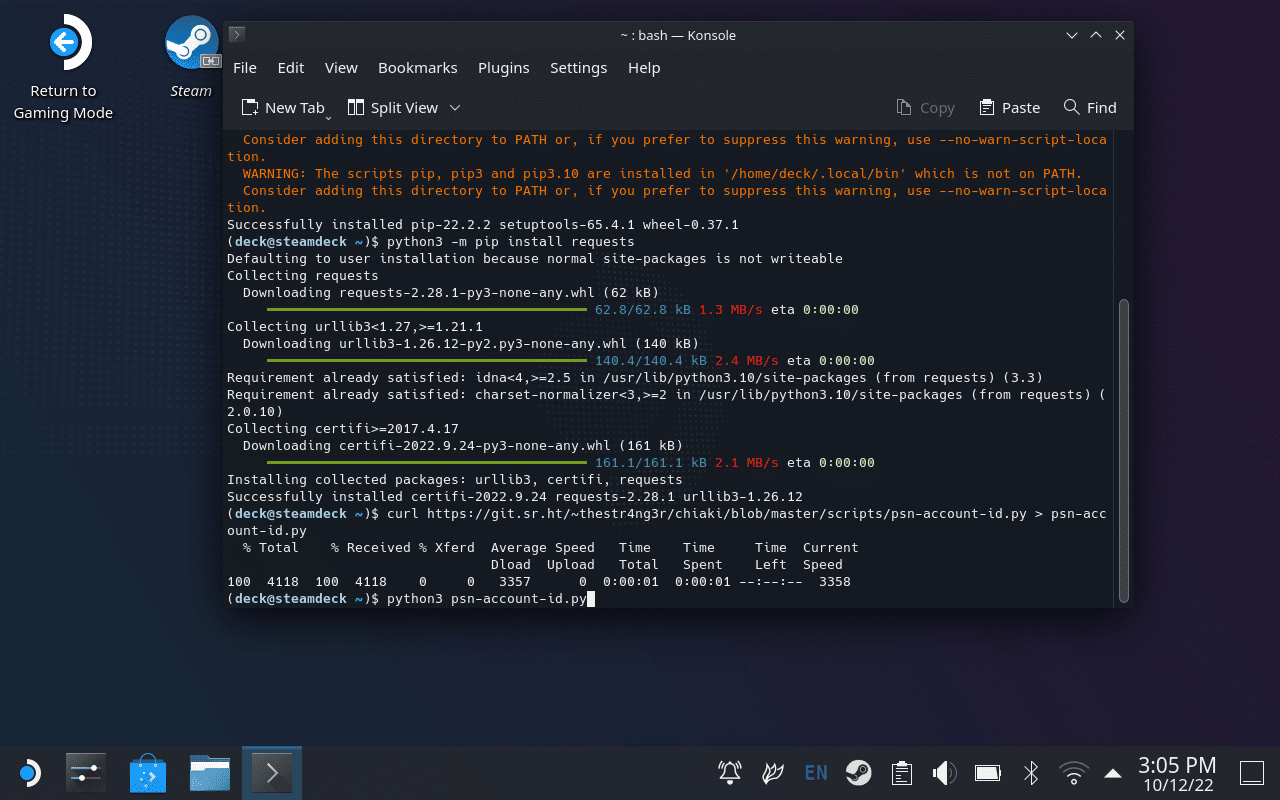Open the File menu in Konsole

(x=245, y=68)
